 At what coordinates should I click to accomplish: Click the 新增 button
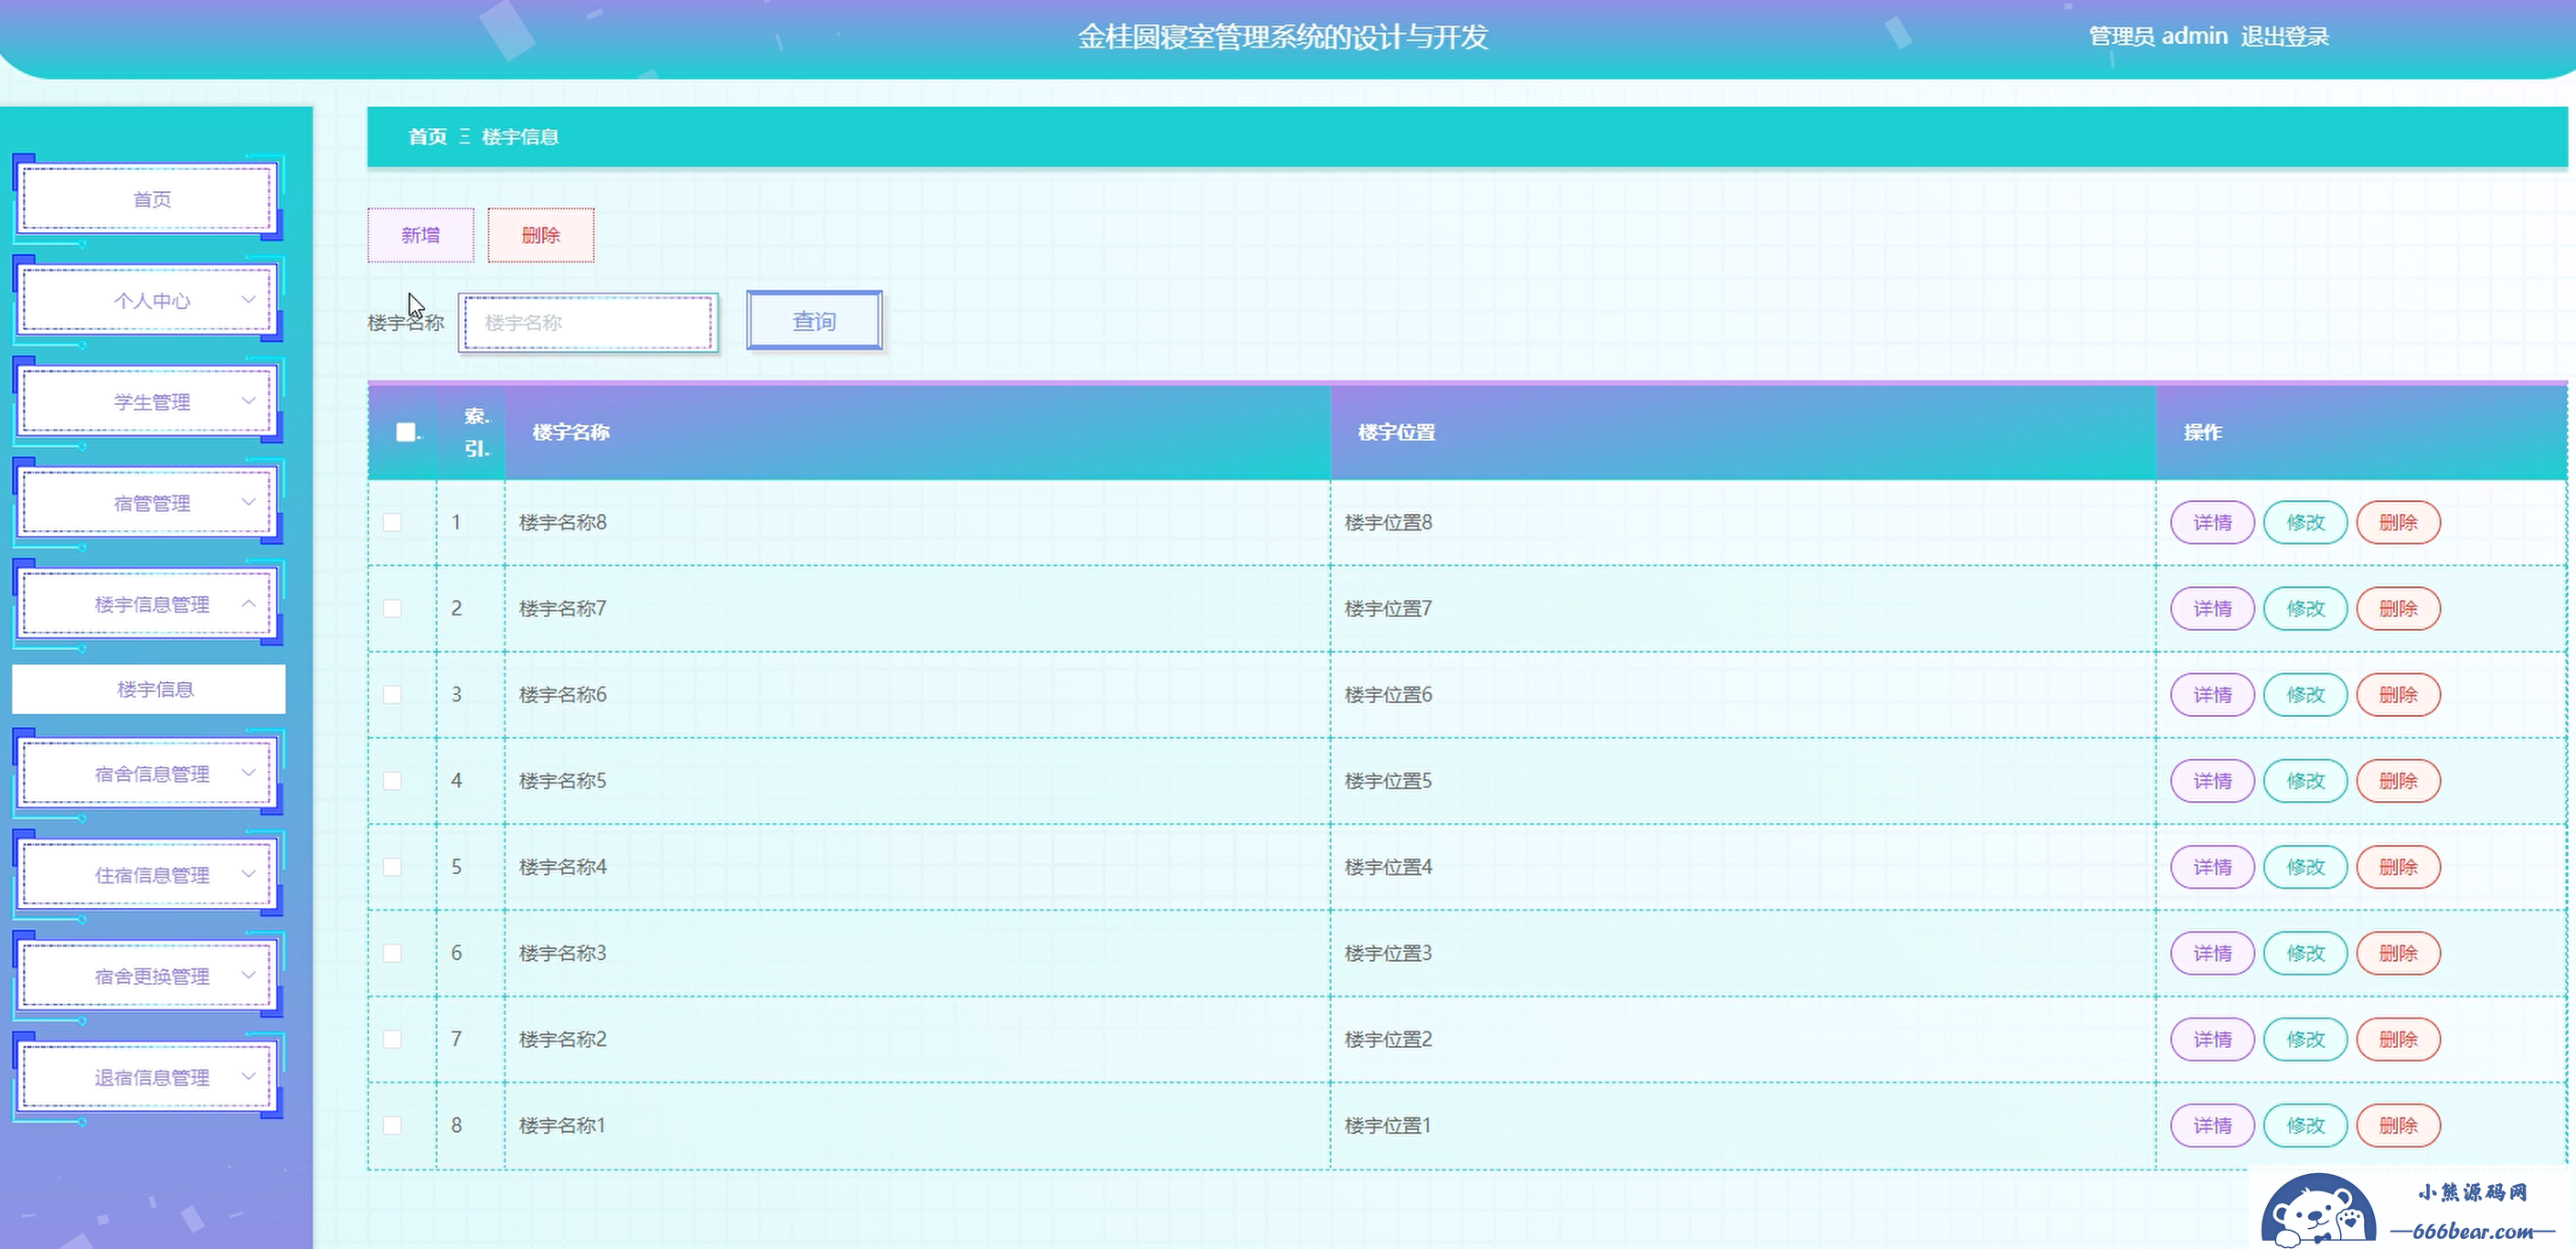click(421, 235)
